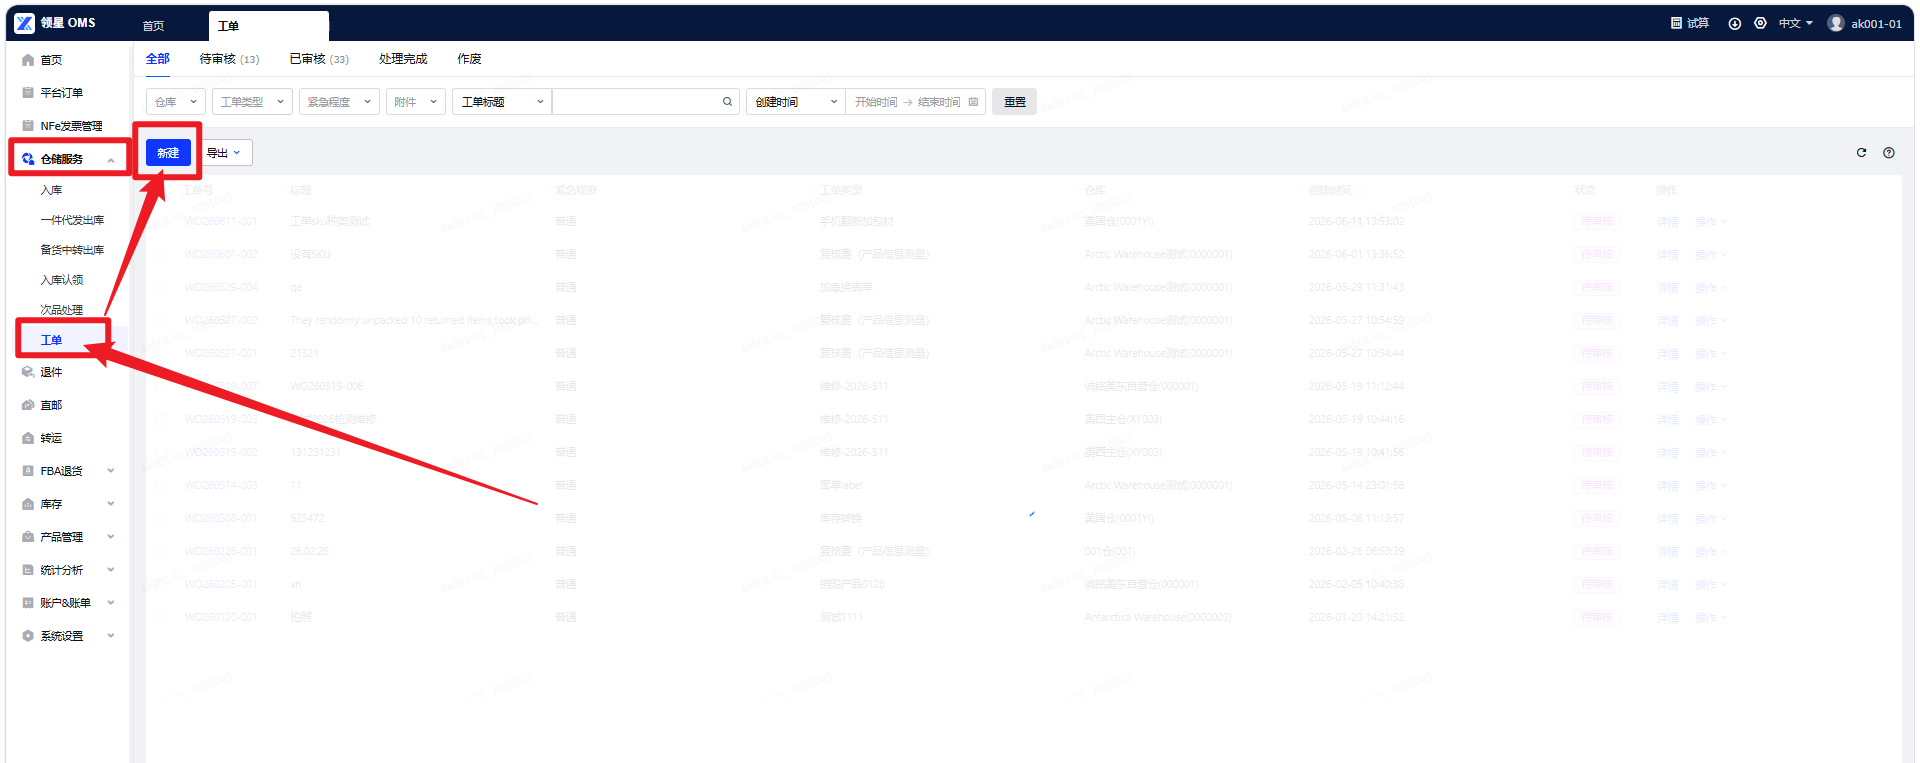Tick the checkbox for WO260514-003

pyautogui.click(x=161, y=485)
